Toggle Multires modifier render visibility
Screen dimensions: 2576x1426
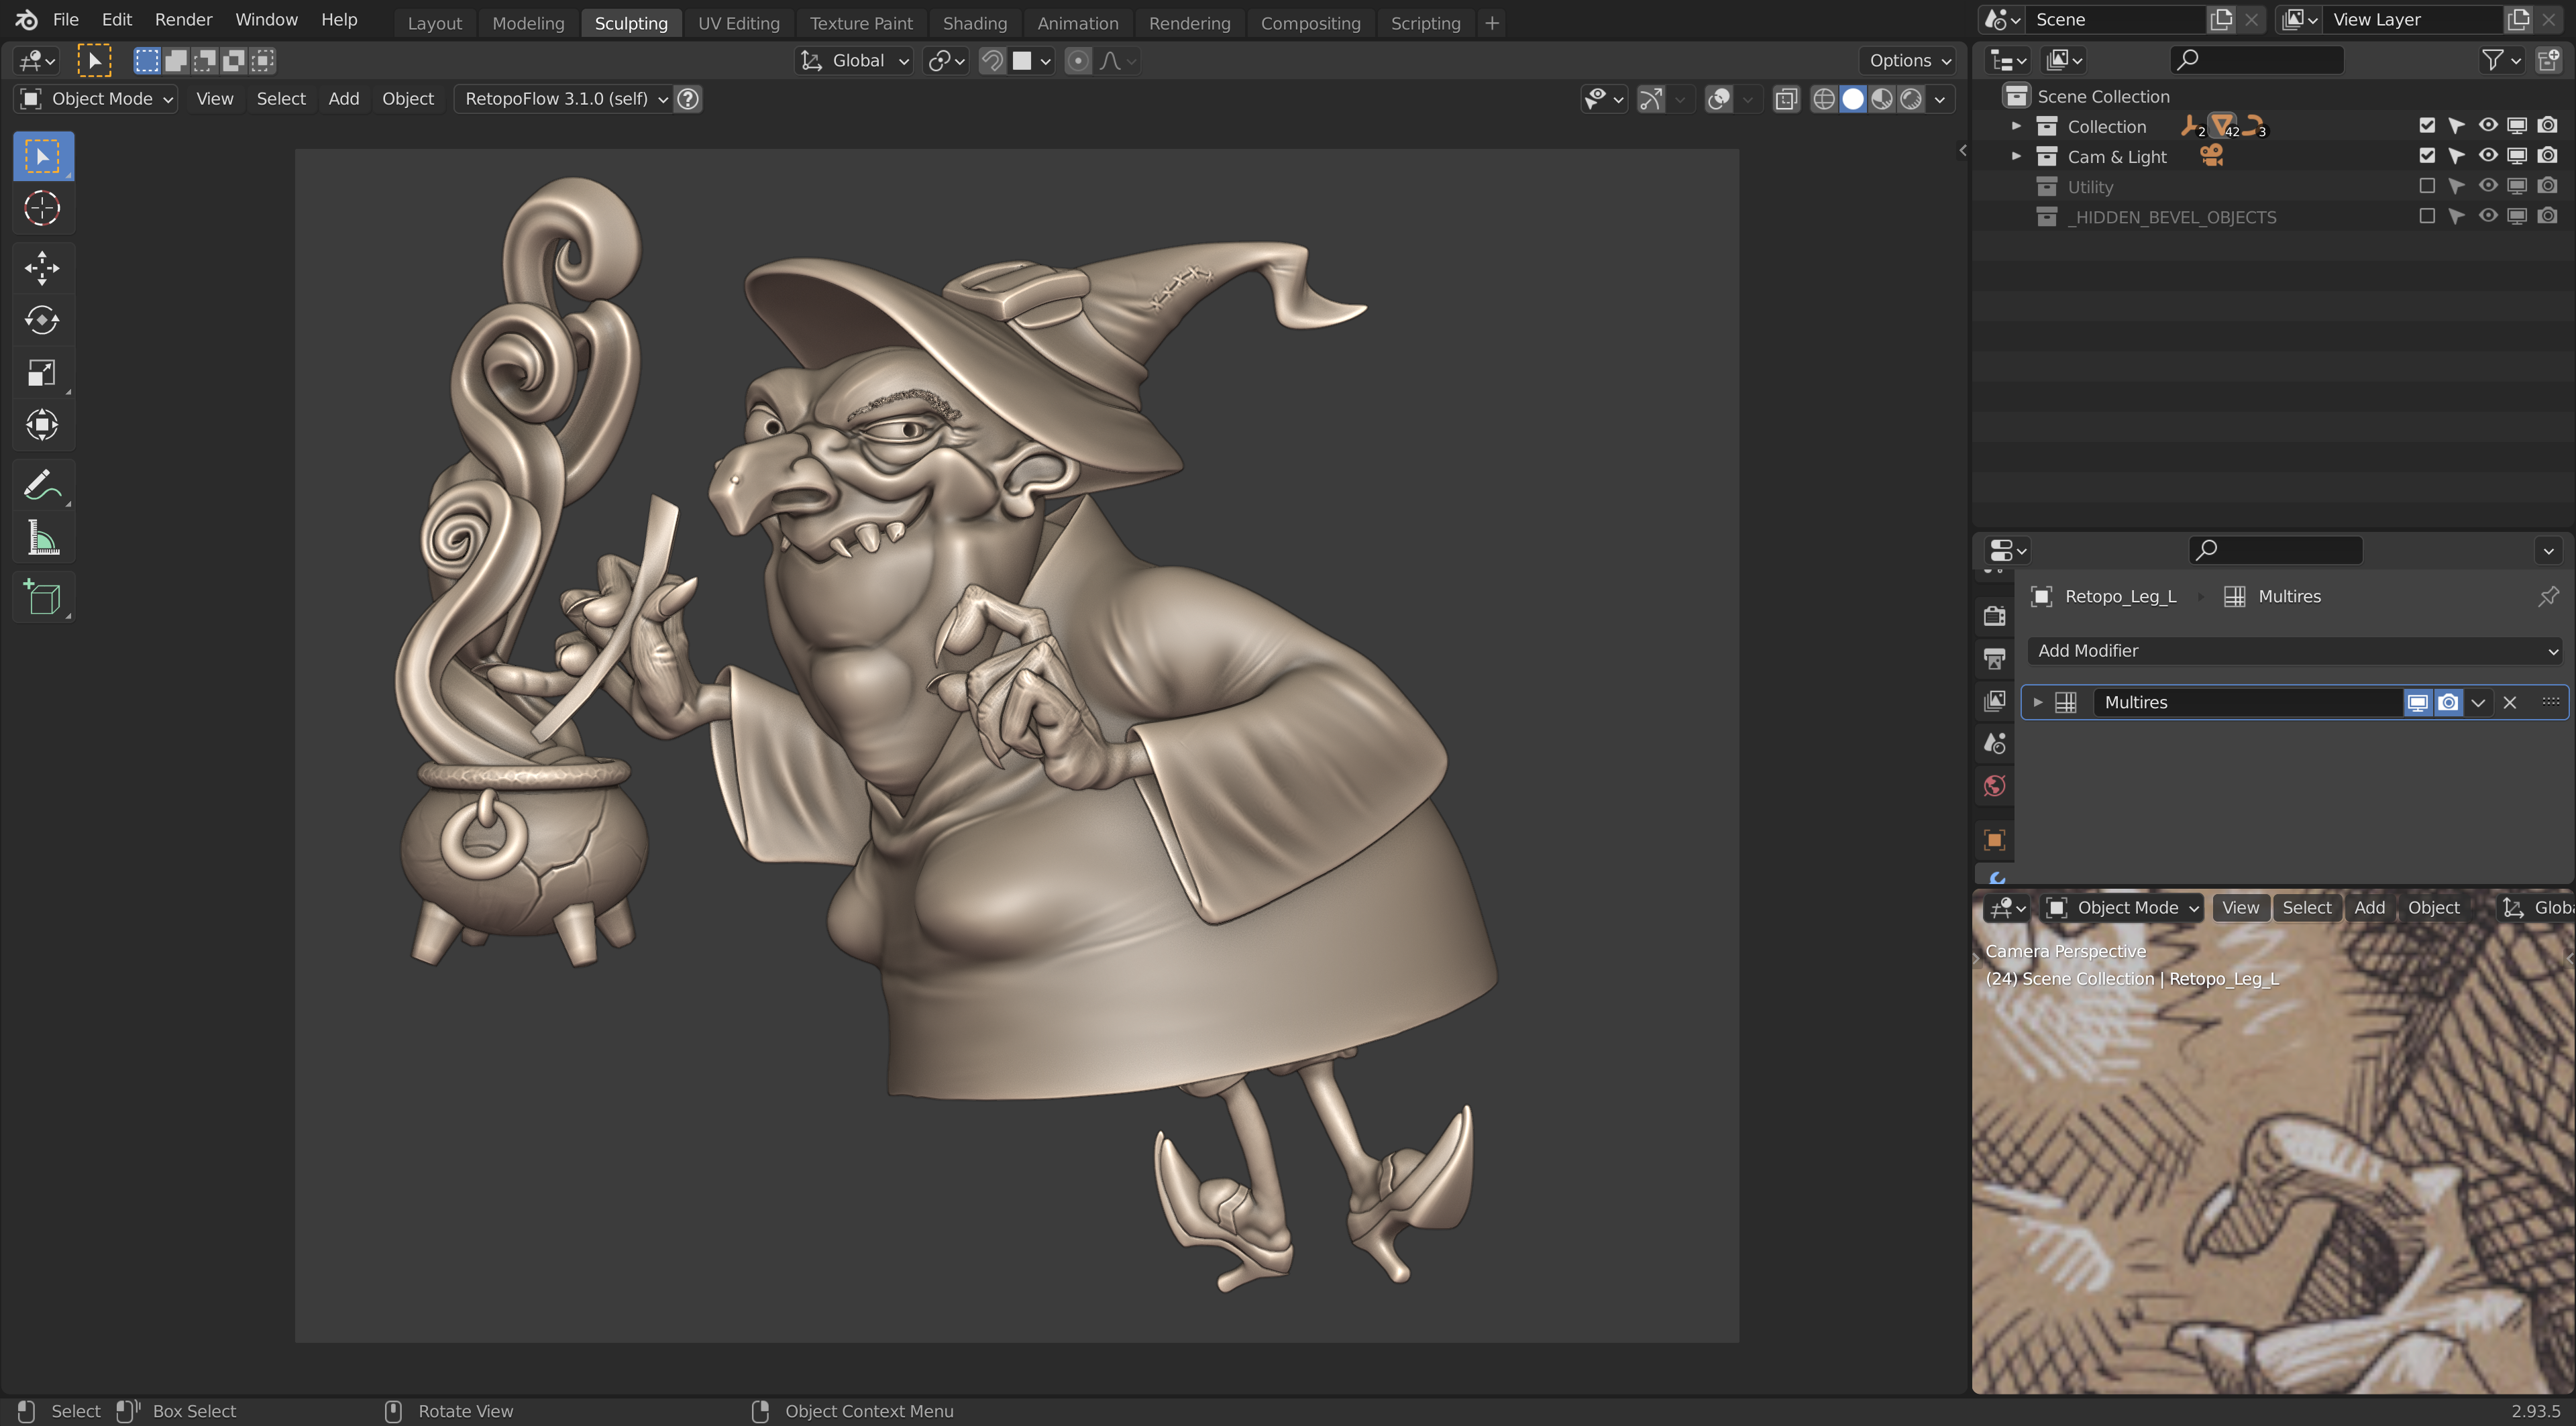[x=2447, y=702]
